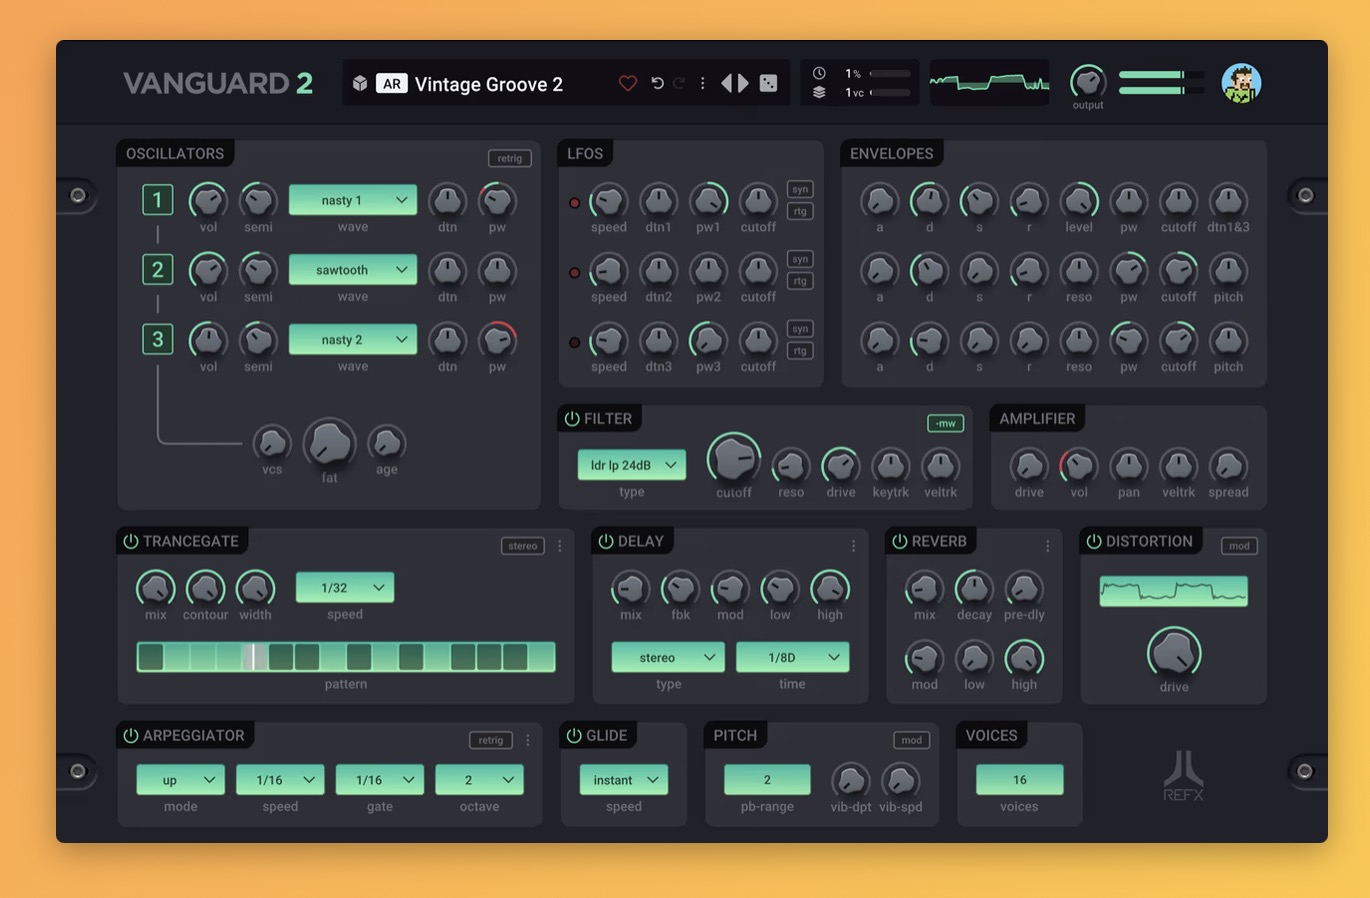Click the voices layers icon
Screen dimensions: 1370x898
pyautogui.click(x=819, y=92)
